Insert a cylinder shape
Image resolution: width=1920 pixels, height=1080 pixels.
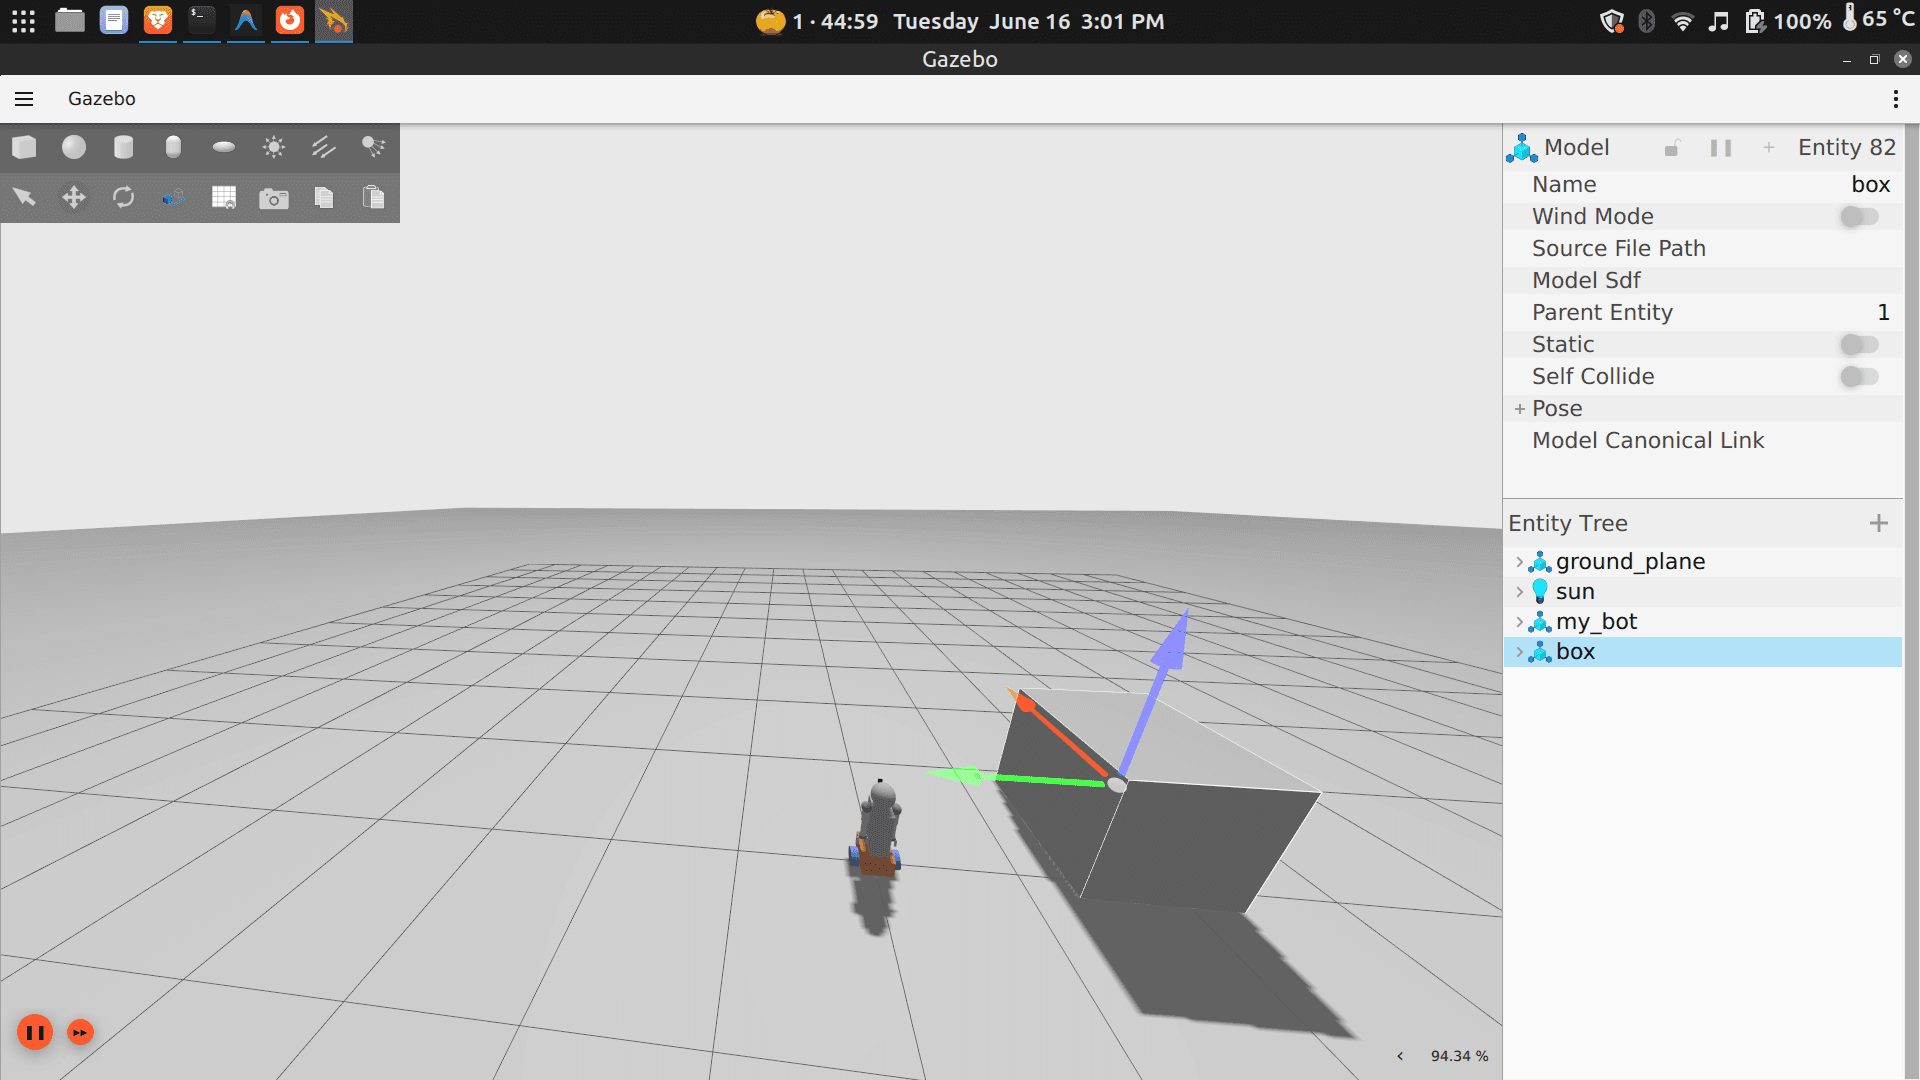pos(124,148)
